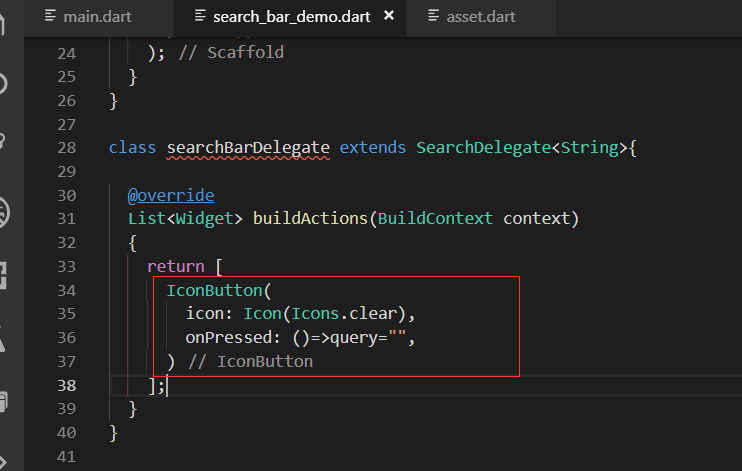Select line number 31 in gutter
The image size is (742, 471).
pyautogui.click(x=66, y=219)
